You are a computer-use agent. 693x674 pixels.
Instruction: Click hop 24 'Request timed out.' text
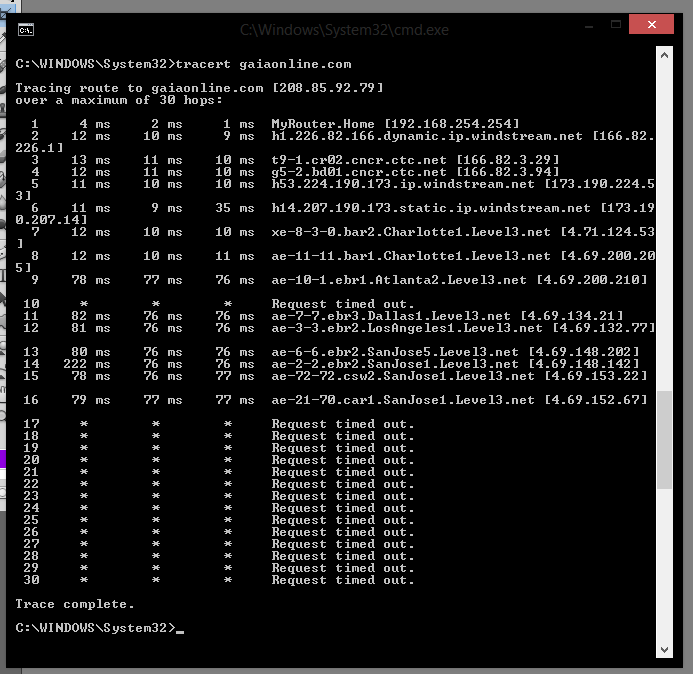coord(343,508)
